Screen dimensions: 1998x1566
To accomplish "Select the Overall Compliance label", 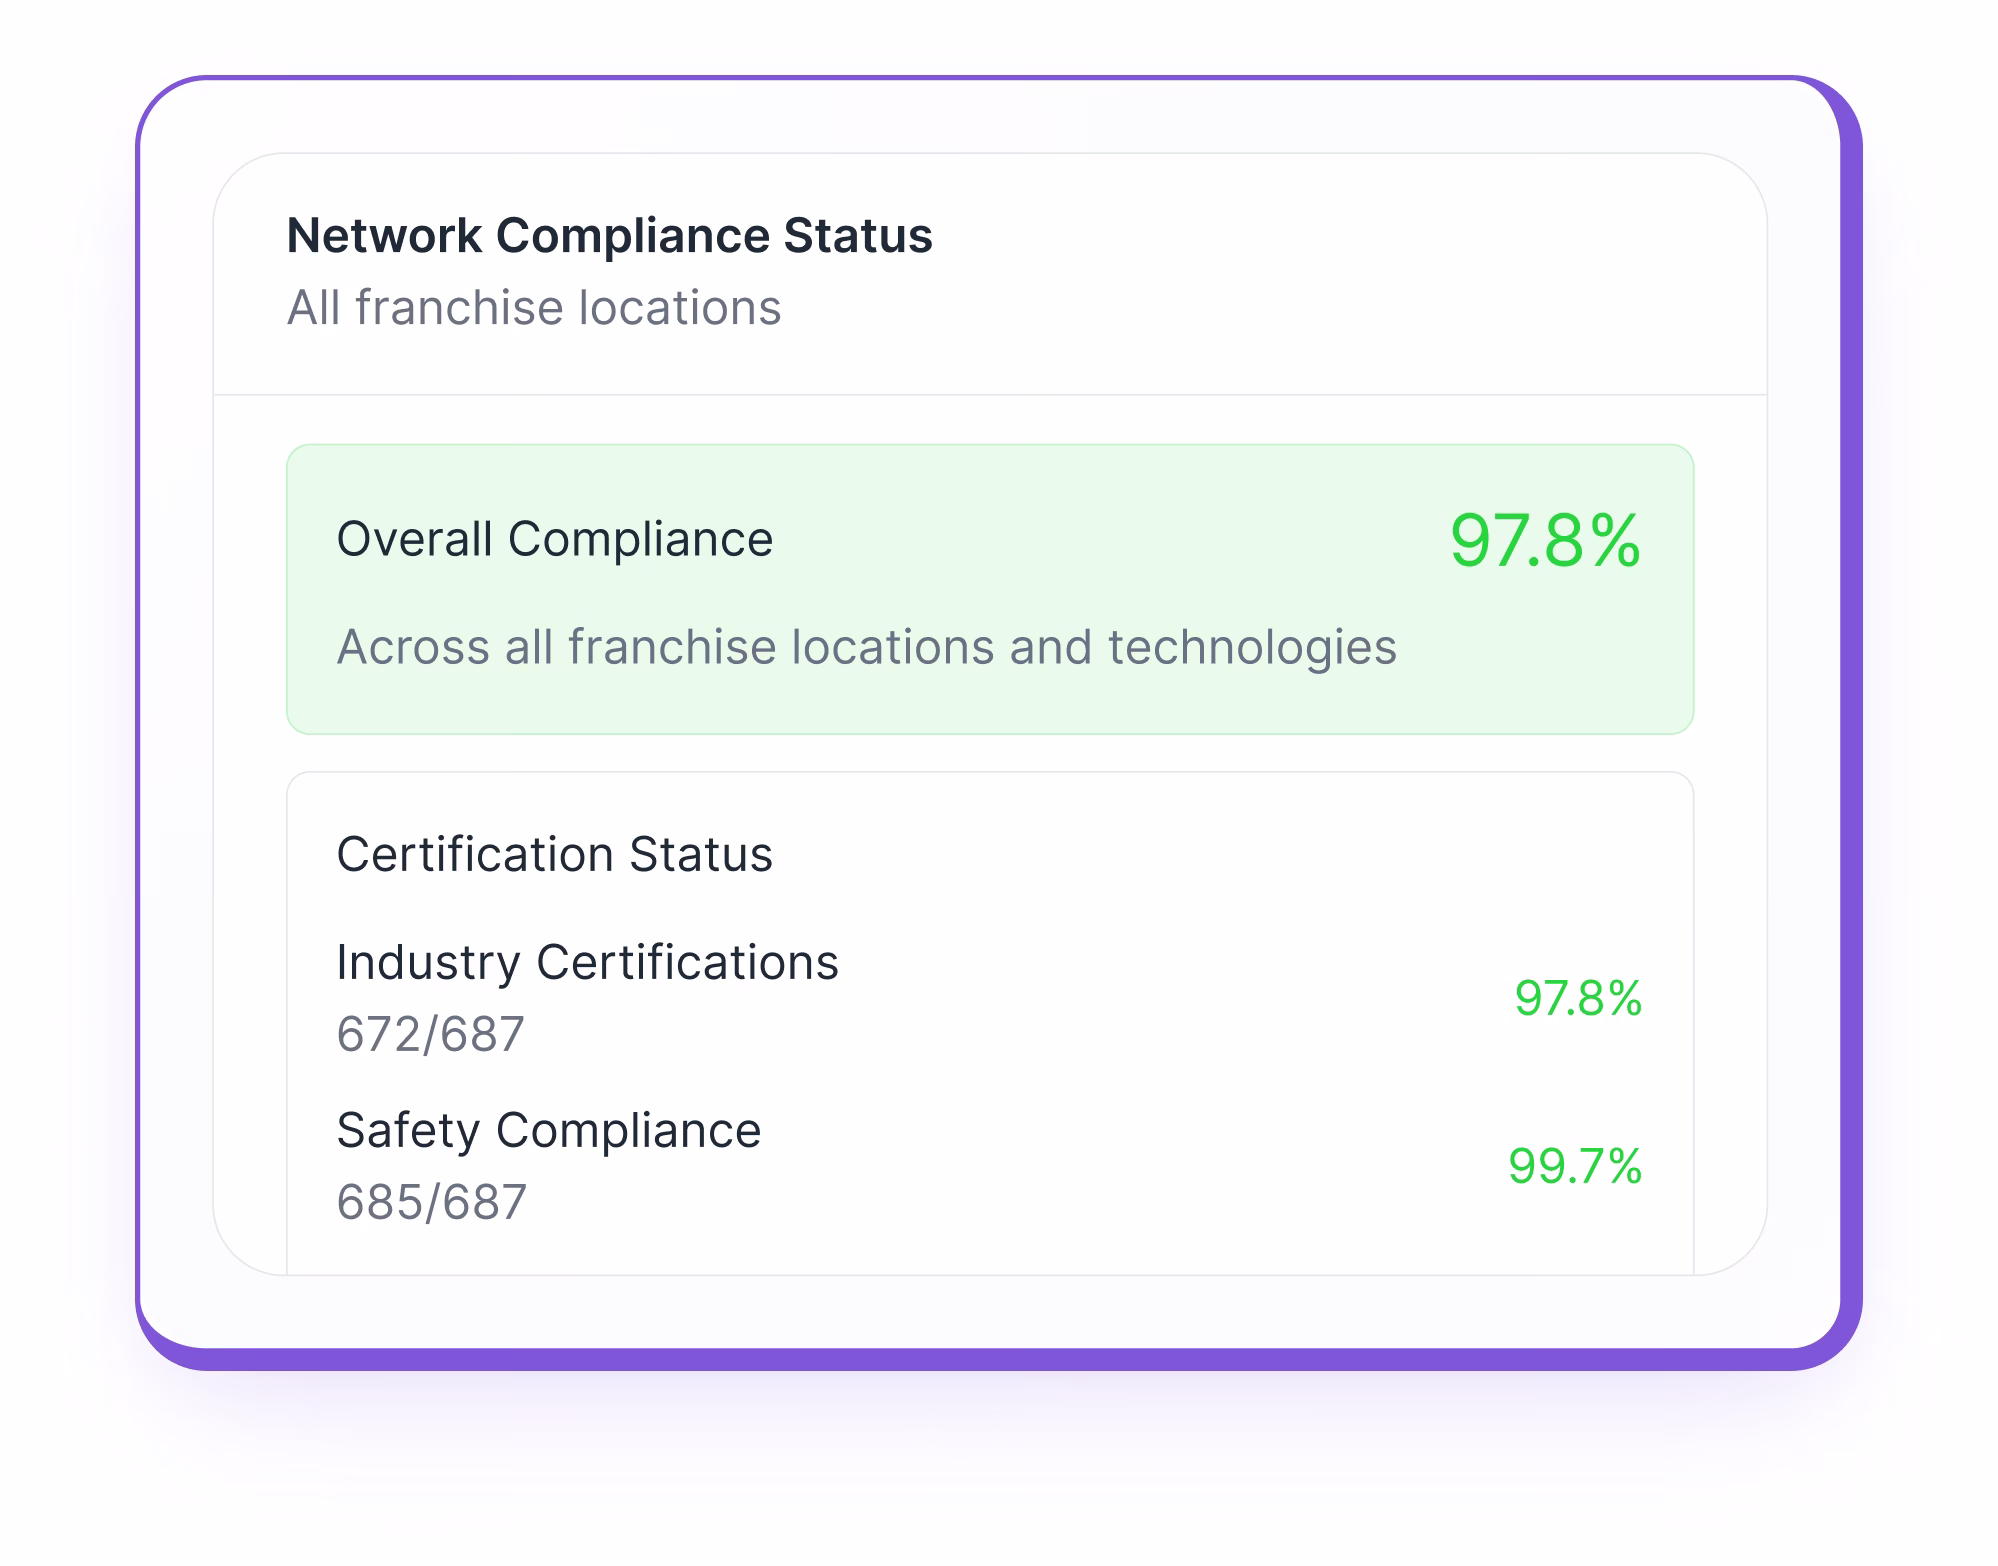I will click(x=554, y=540).
